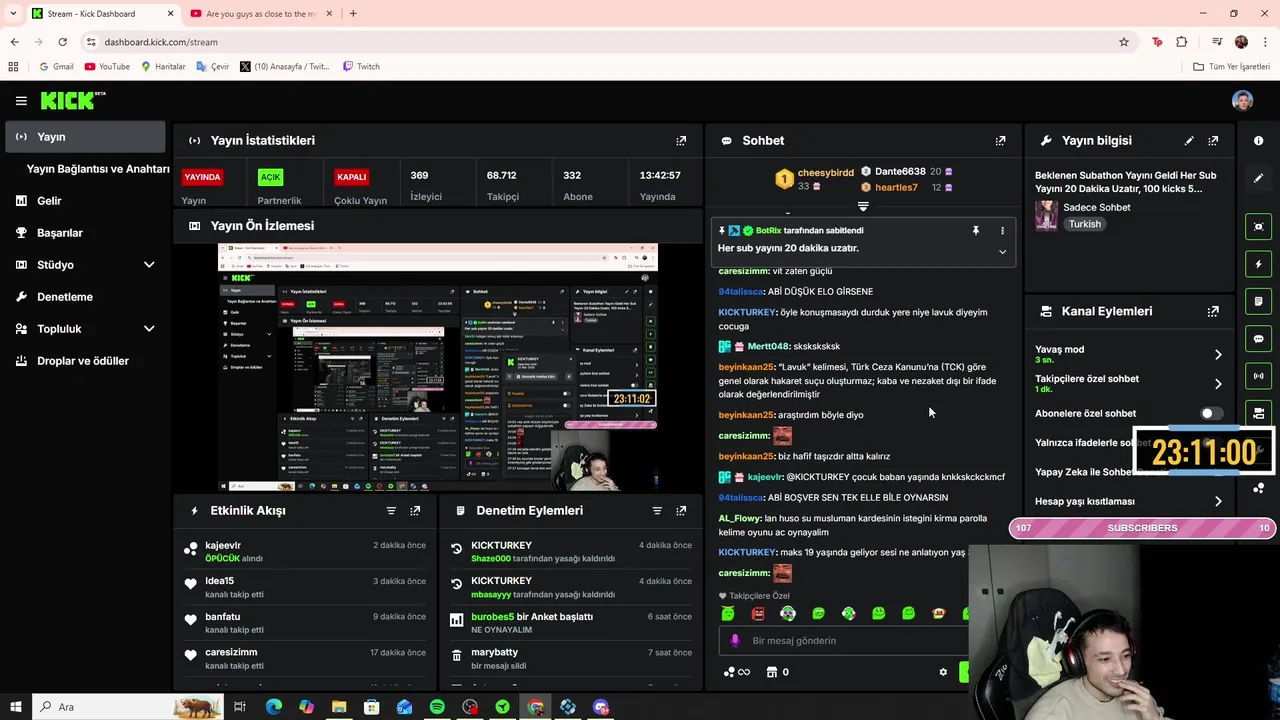Edit stream info with the pencil in Yayın bilgisi
The width and height of the screenshot is (1280, 720).
[x=1189, y=141]
